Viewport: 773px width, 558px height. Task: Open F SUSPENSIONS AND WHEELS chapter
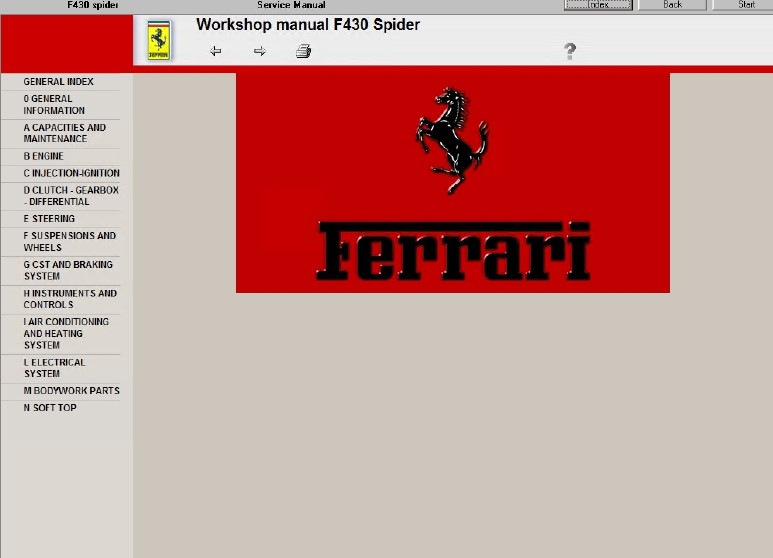tap(70, 242)
